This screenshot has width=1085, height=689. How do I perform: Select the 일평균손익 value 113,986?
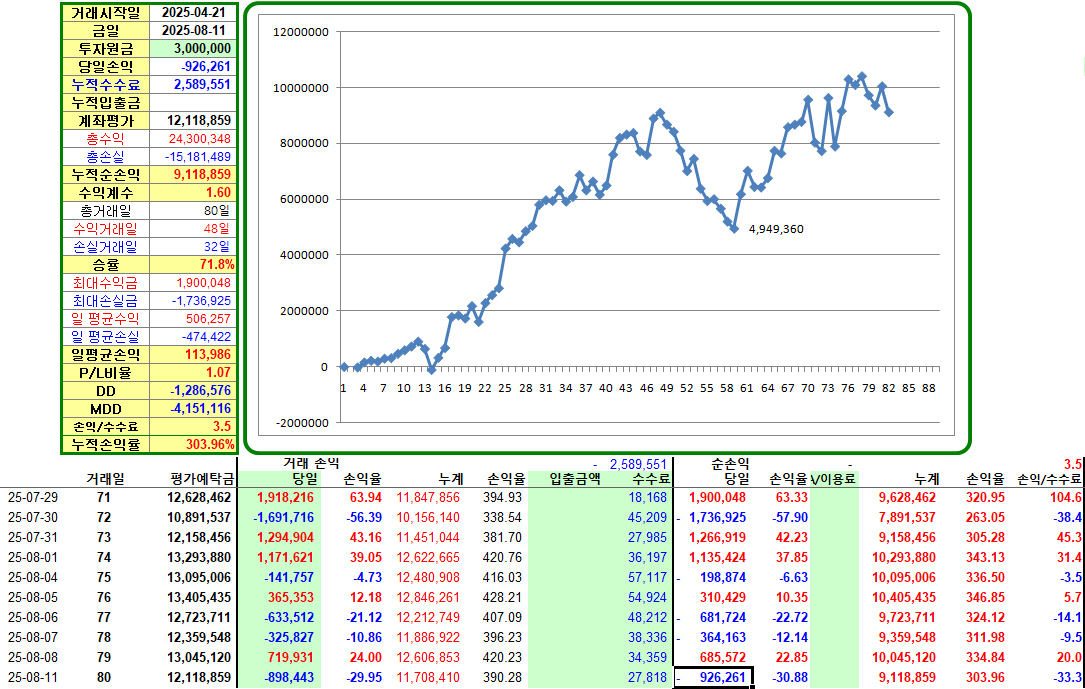click(x=193, y=354)
